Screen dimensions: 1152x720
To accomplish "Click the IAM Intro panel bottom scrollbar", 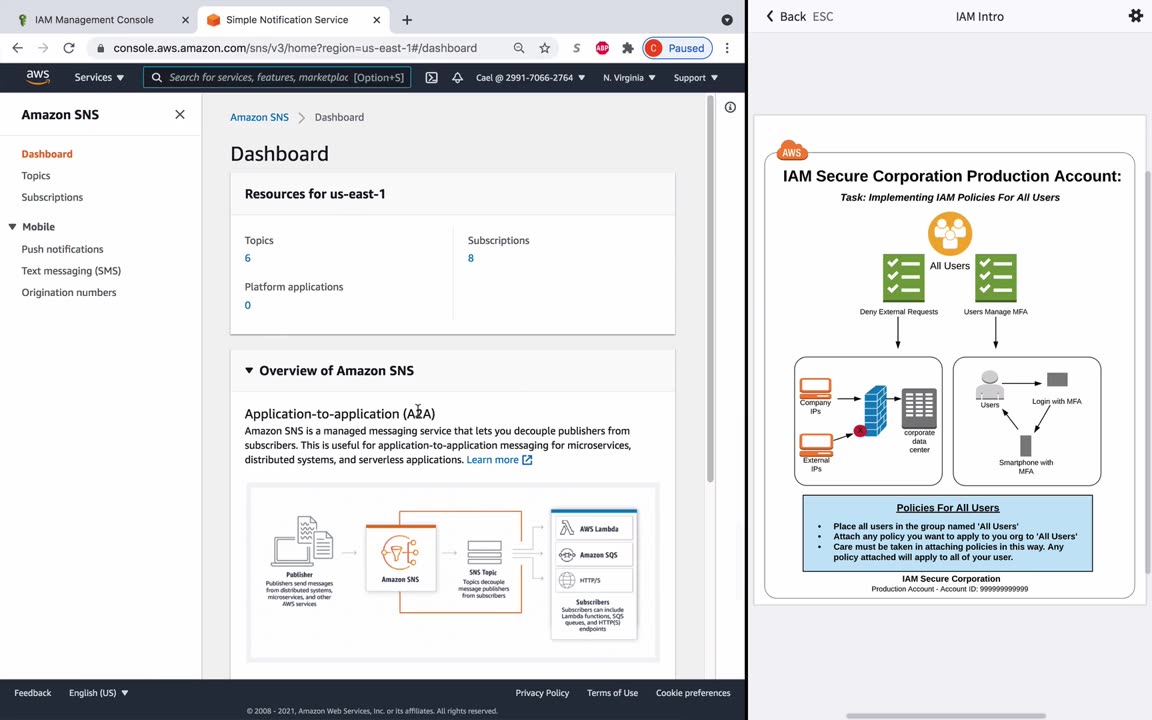I will [946, 716].
